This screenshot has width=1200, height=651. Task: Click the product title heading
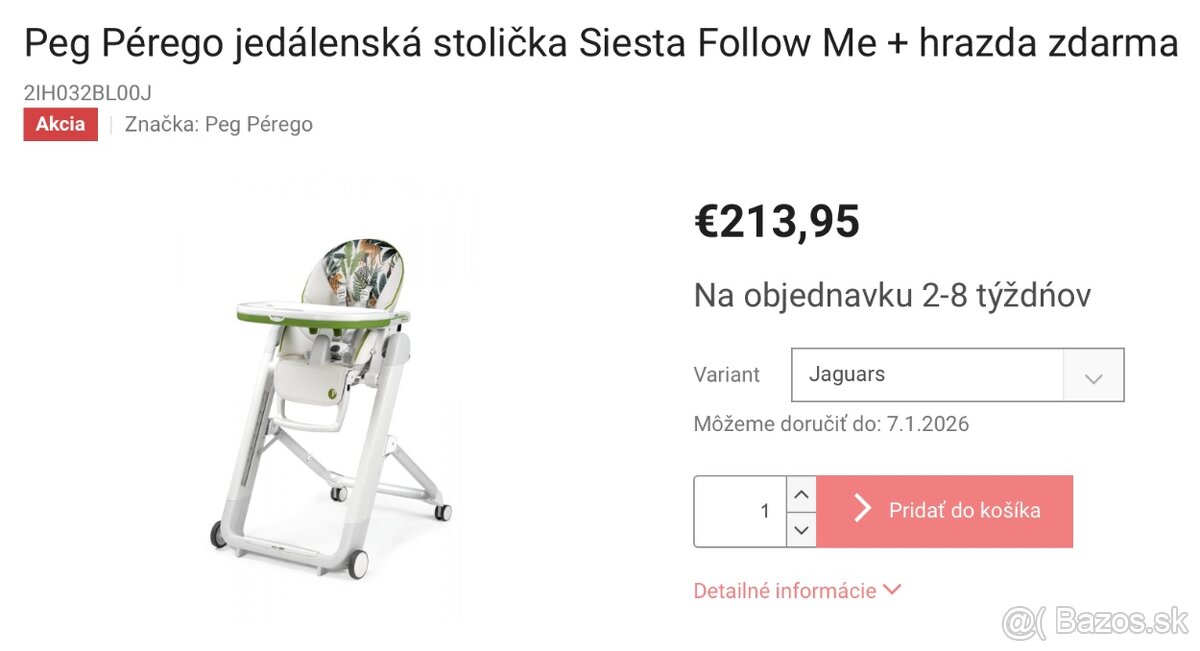(x=598, y=43)
